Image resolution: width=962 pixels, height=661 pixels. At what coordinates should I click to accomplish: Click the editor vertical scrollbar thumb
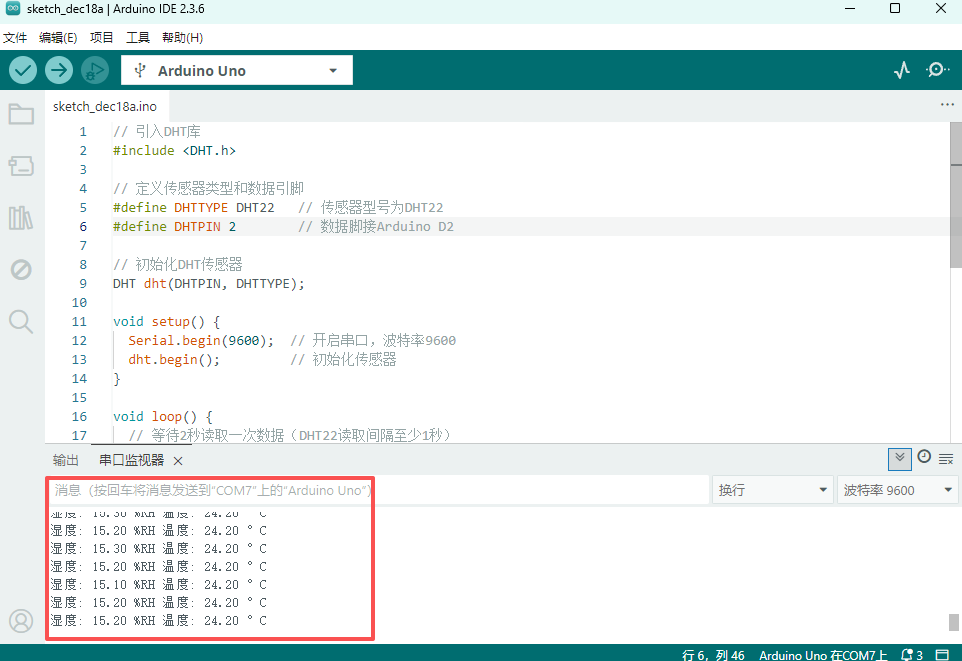click(x=956, y=196)
